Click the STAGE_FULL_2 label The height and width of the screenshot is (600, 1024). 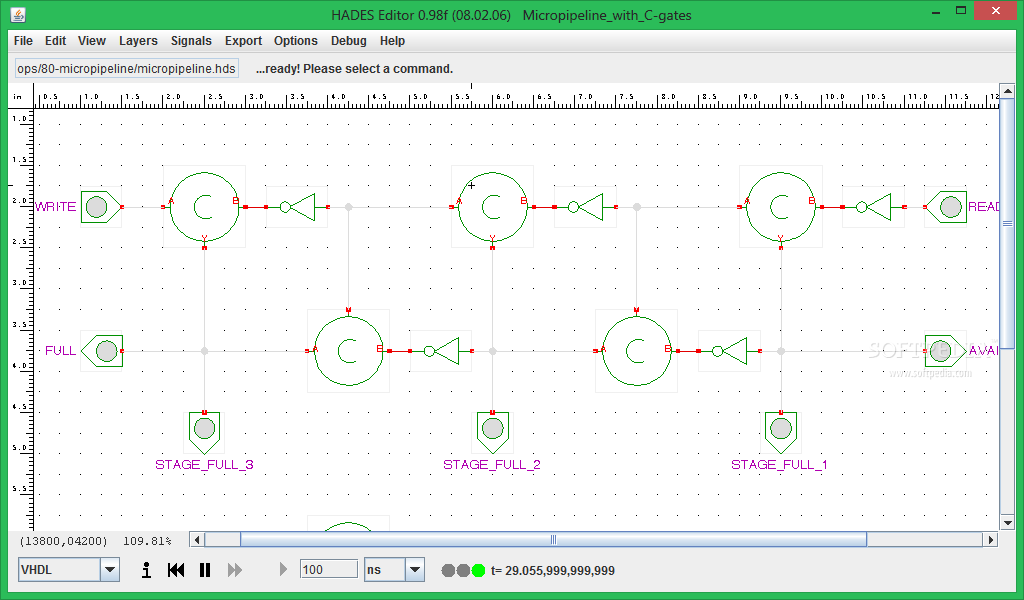(x=492, y=465)
